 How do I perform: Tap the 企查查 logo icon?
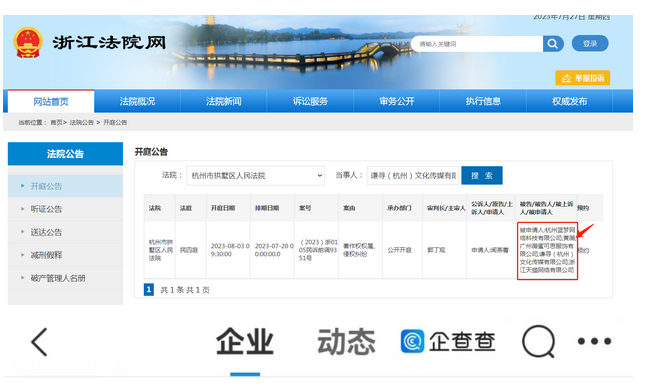(x=412, y=341)
